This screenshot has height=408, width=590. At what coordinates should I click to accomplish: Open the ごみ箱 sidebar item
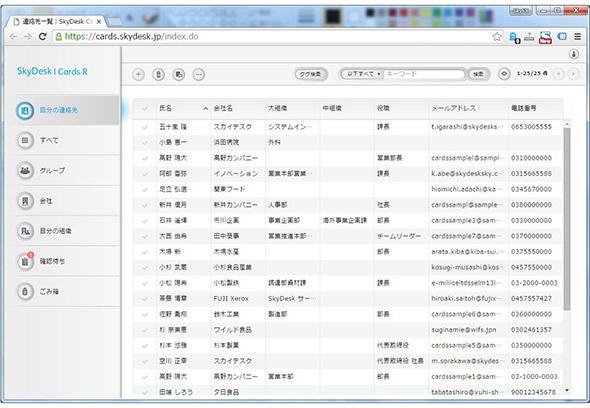coord(67,291)
